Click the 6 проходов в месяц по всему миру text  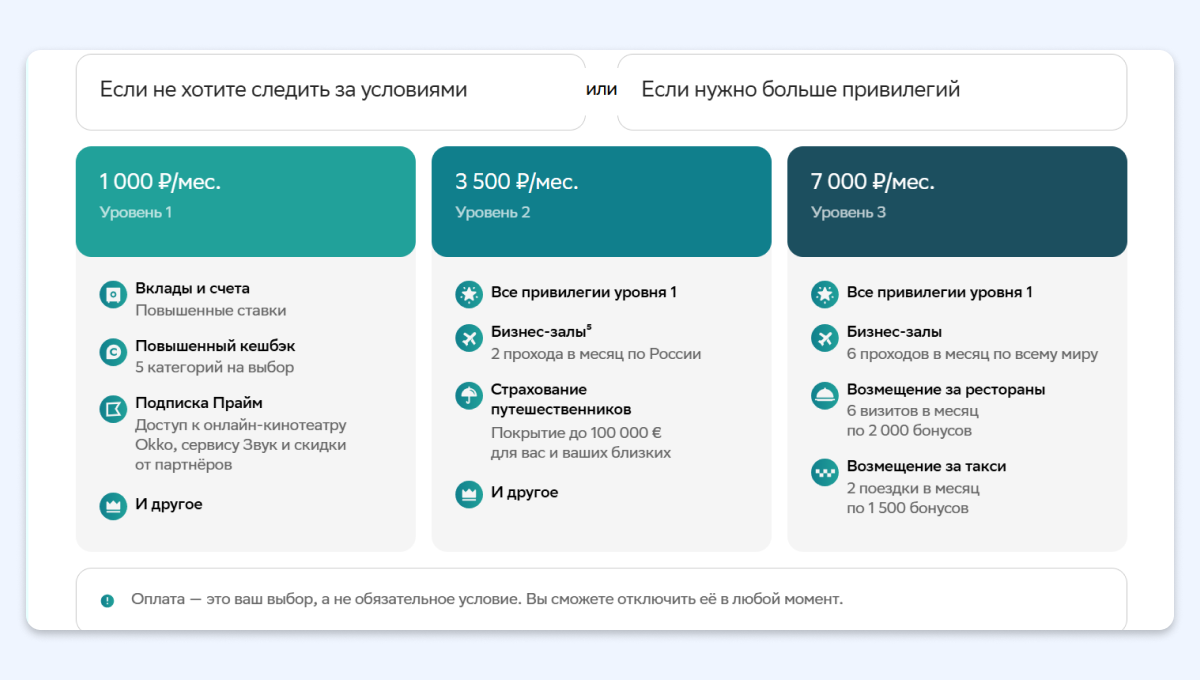(x=973, y=354)
